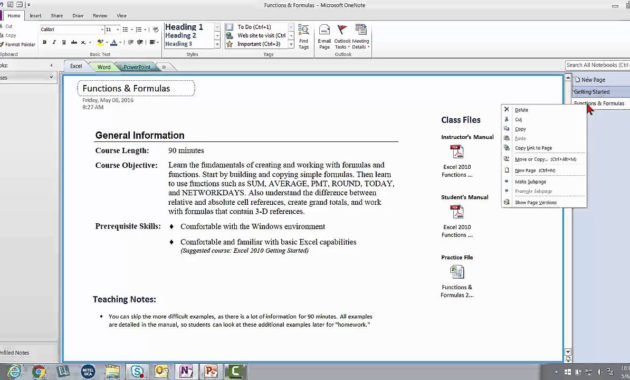Click the OneNote taskbar icon

pyautogui.click(x=186, y=372)
